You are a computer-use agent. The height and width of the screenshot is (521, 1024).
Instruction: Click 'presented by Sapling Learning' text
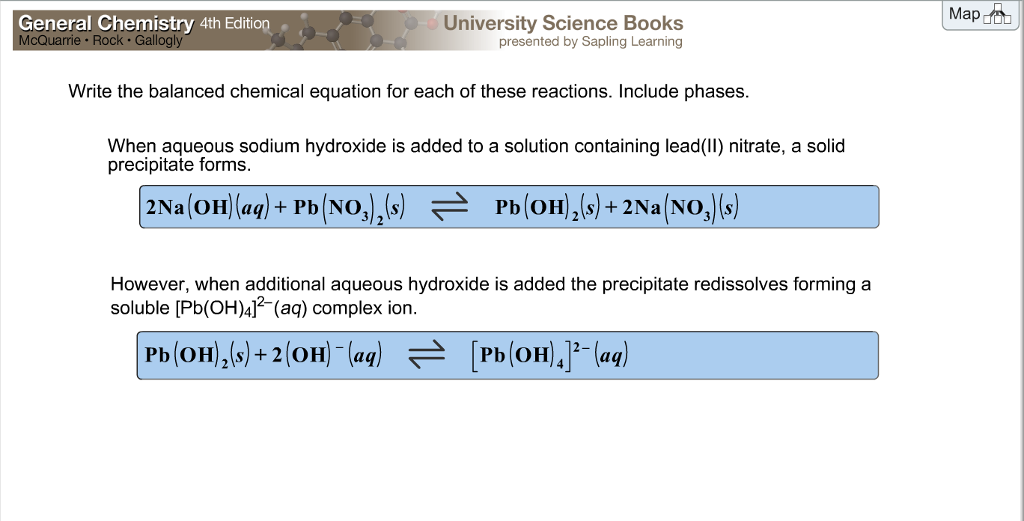click(x=590, y=42)
